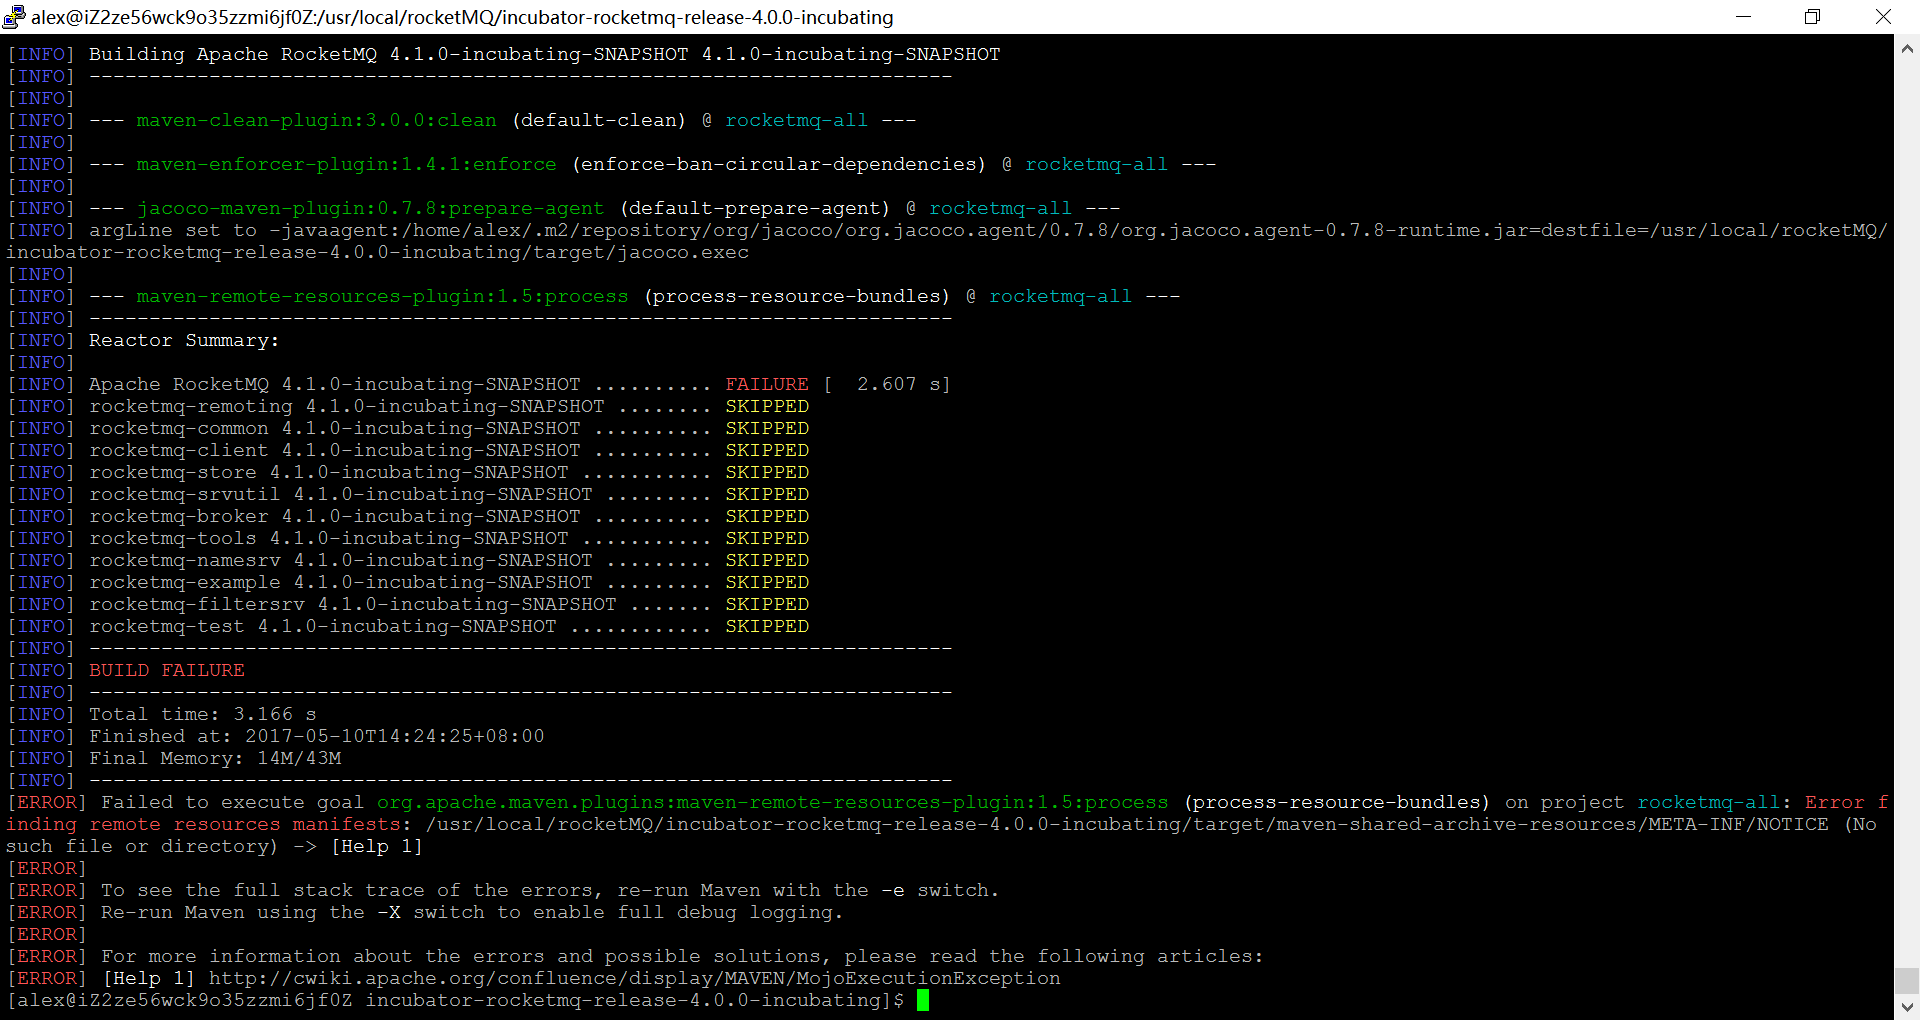Click the 'FAILURE' status for Apache RocketMQ

pos(767,384)
